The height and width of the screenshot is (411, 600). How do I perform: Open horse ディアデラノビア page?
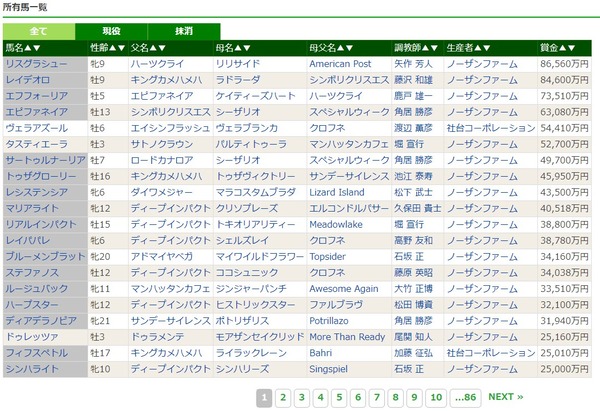coord(41,321)
